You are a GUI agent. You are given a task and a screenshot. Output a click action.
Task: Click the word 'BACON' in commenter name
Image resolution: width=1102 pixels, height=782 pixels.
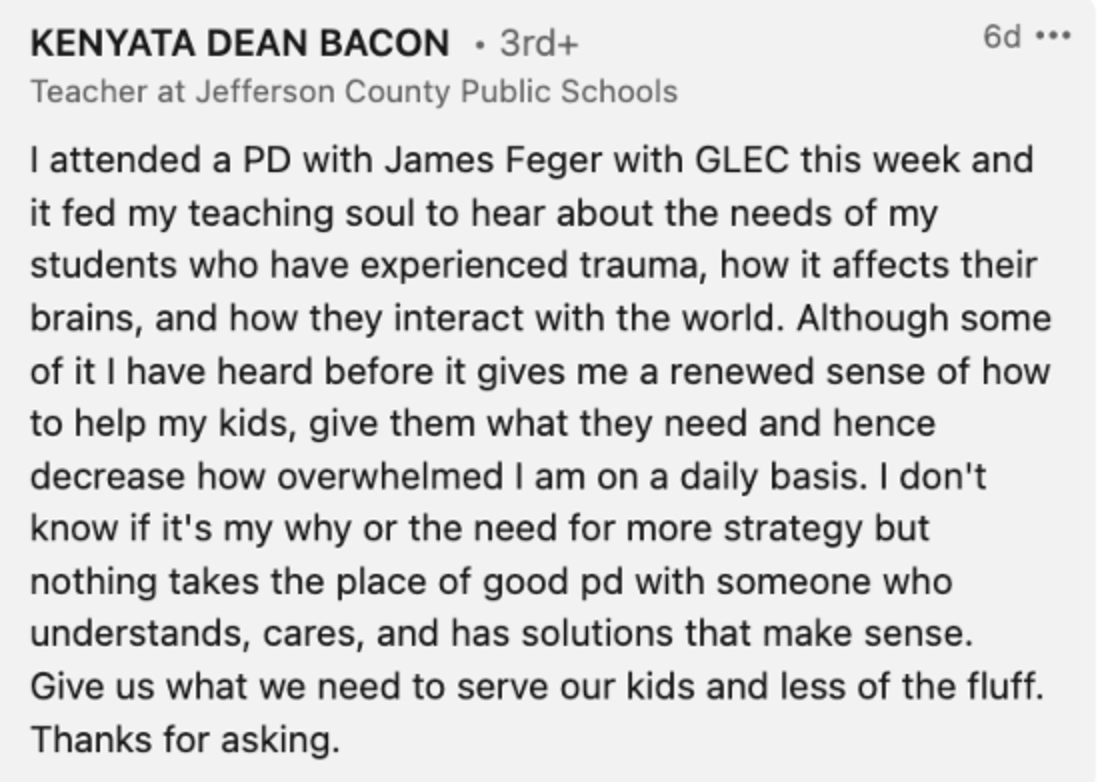[384, 43]
